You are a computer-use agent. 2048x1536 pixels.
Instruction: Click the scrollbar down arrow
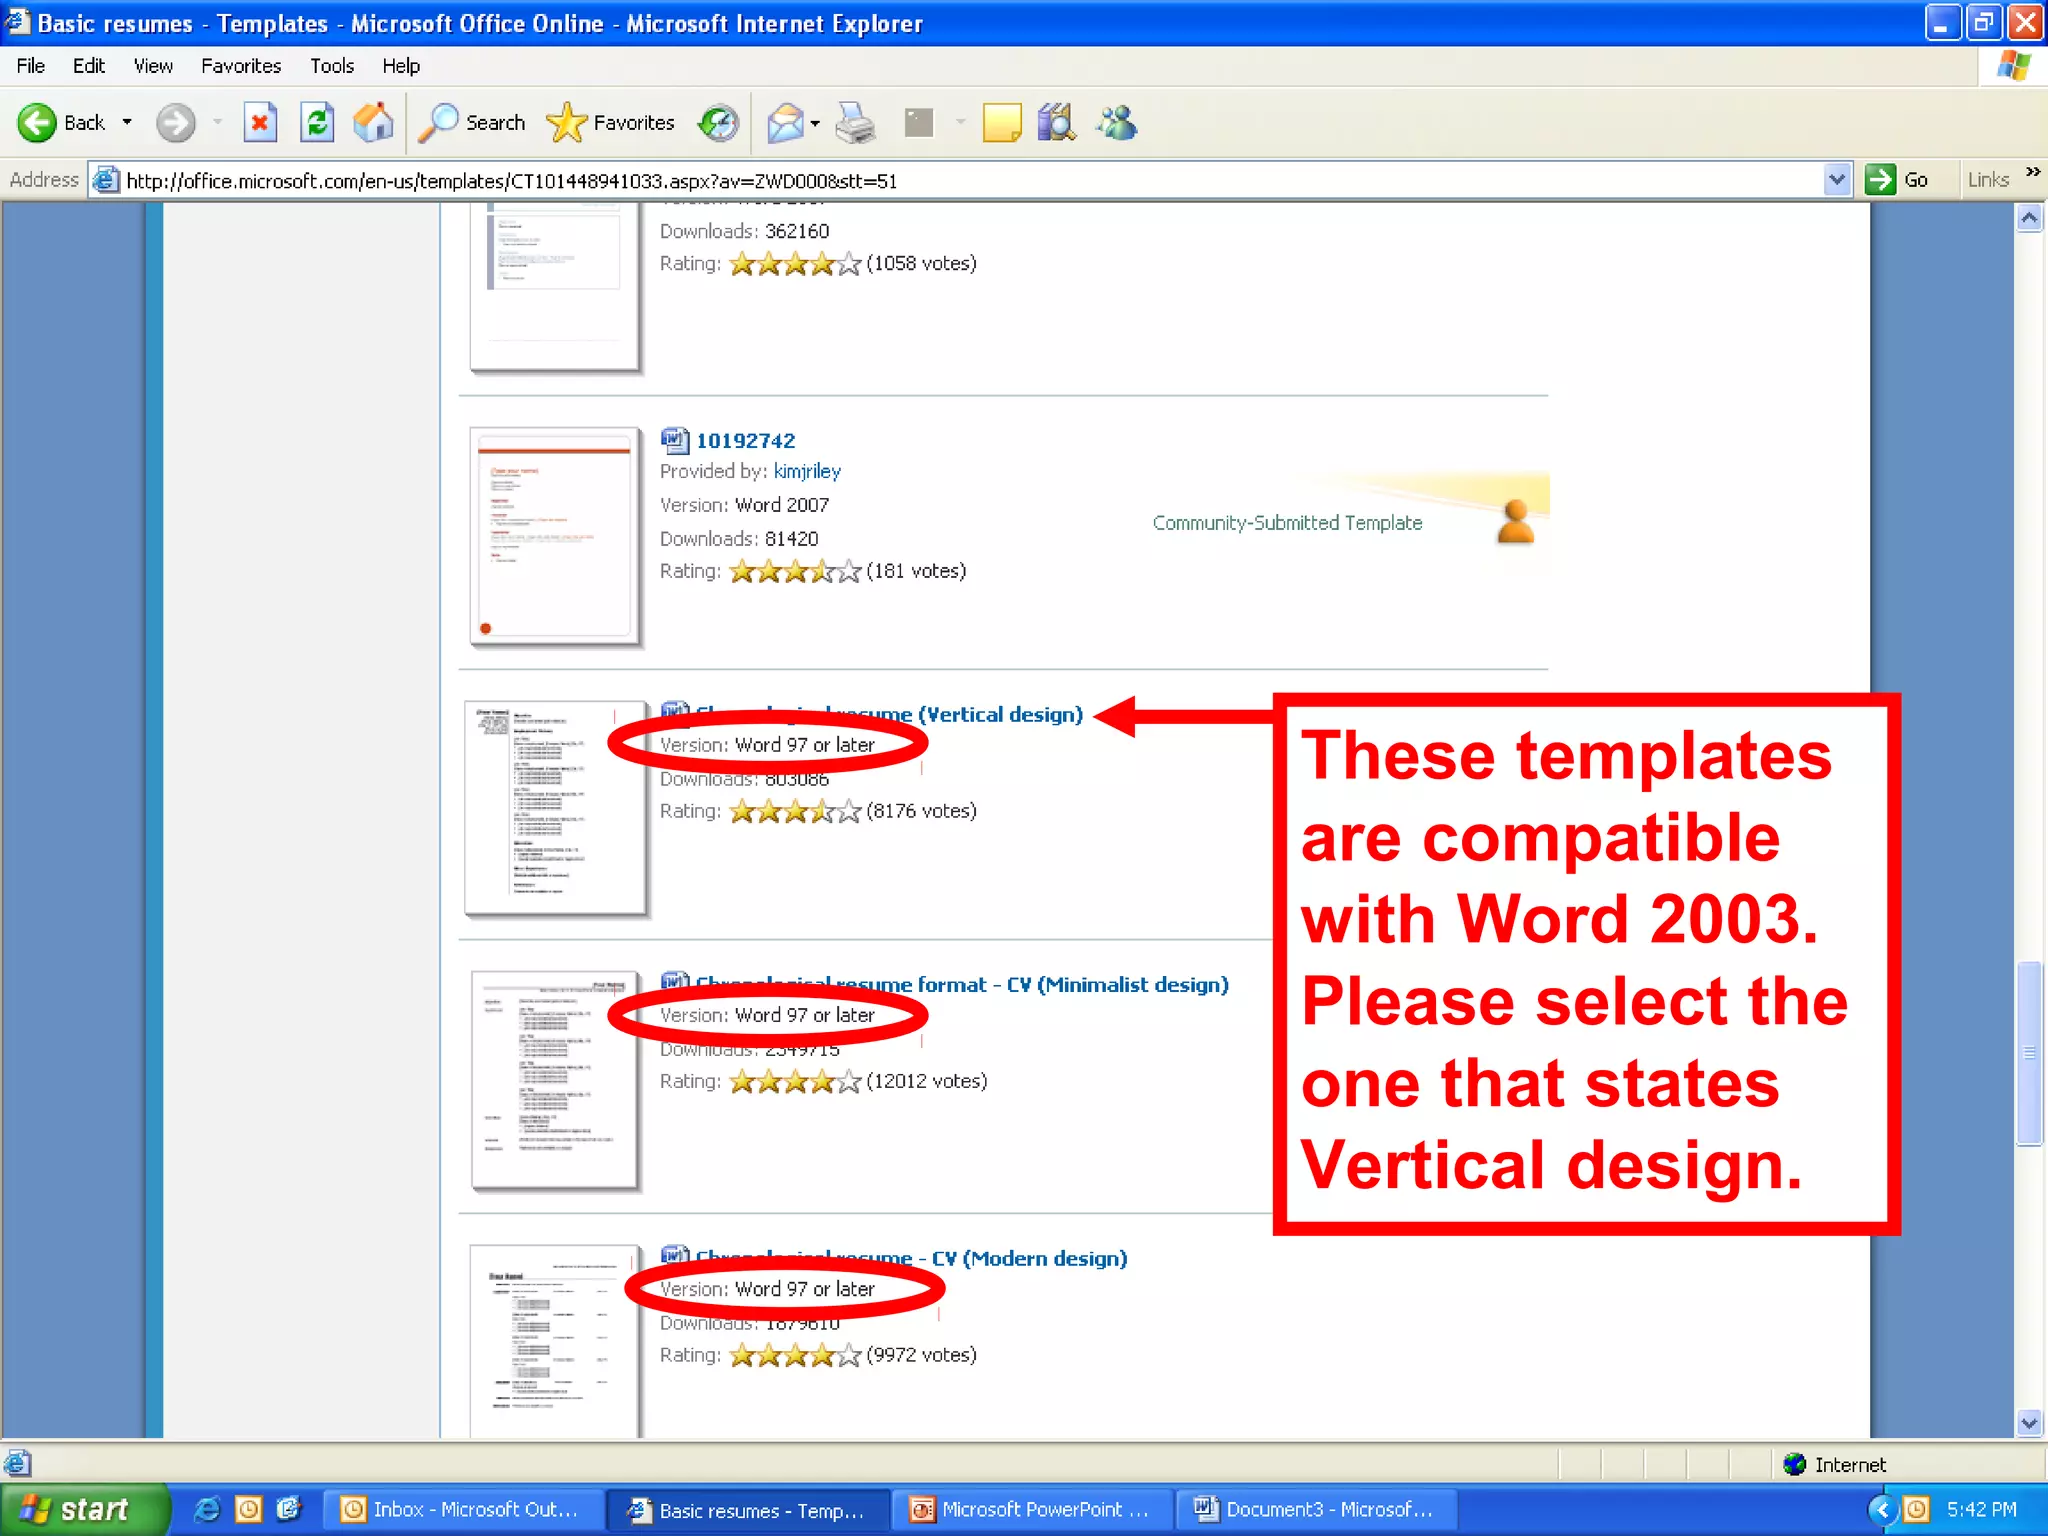click(x=2029, y=1423)
